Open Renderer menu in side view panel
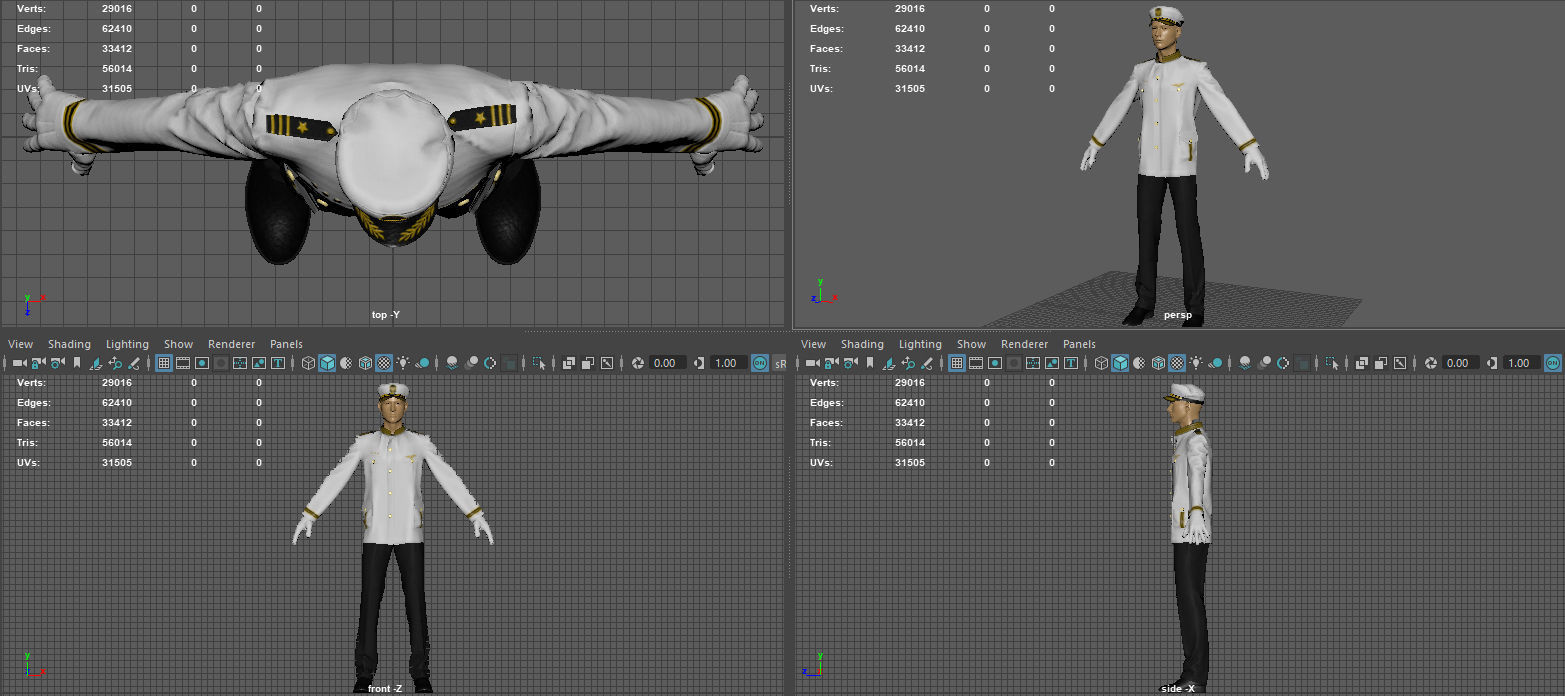 pyautogui.click(x=1024, y=344)
